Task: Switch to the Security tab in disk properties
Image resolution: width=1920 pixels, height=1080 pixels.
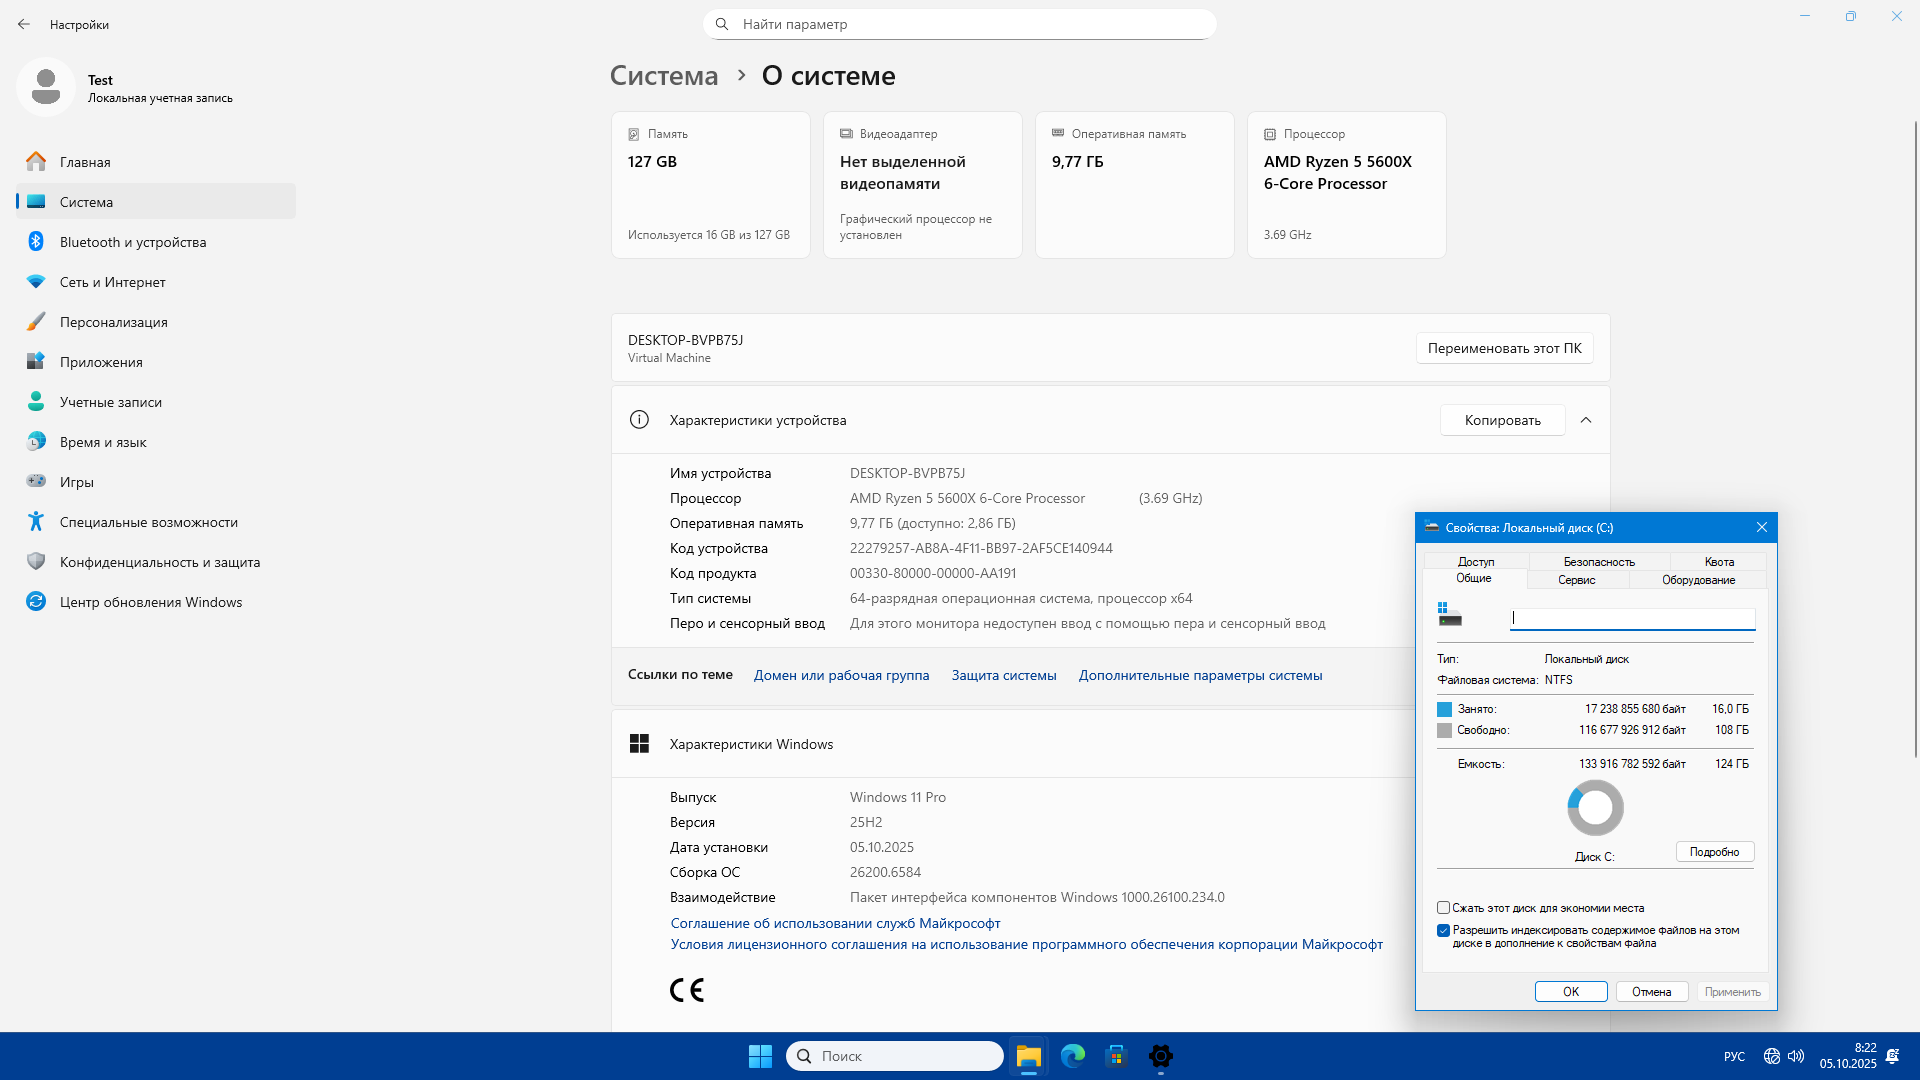Action: pyautogui.click(x=1598, y=562)
